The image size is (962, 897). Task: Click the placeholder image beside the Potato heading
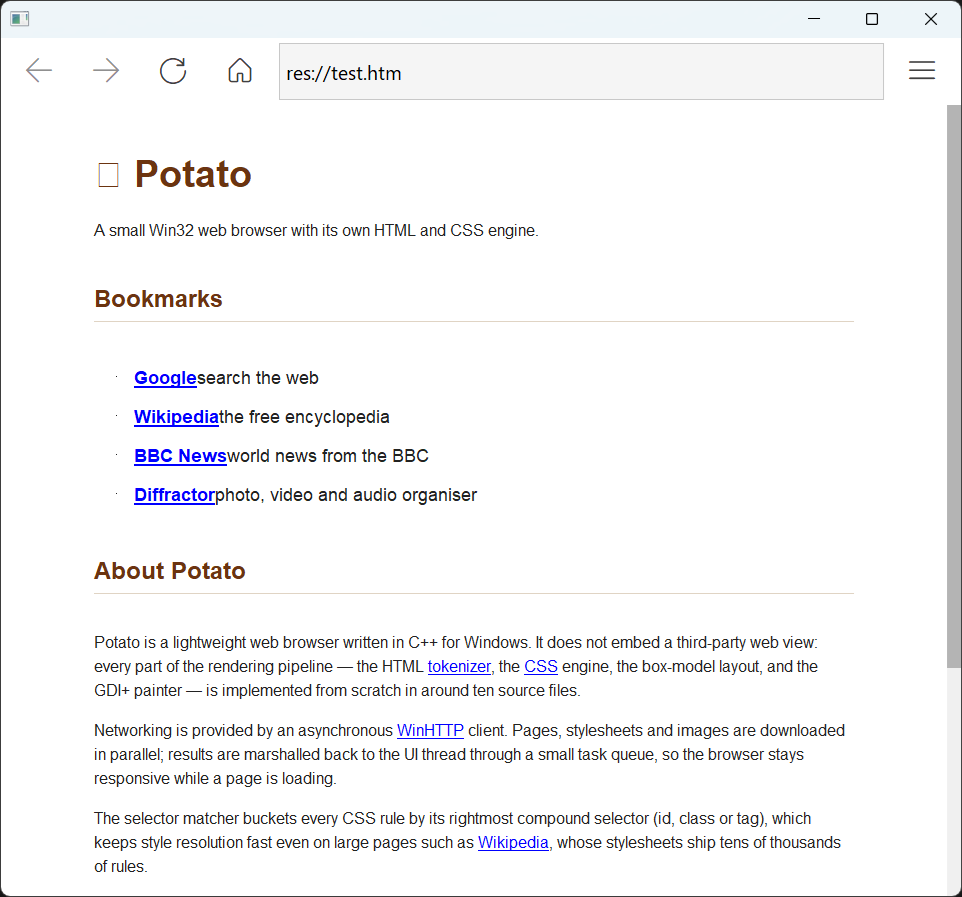coord(109,175)
